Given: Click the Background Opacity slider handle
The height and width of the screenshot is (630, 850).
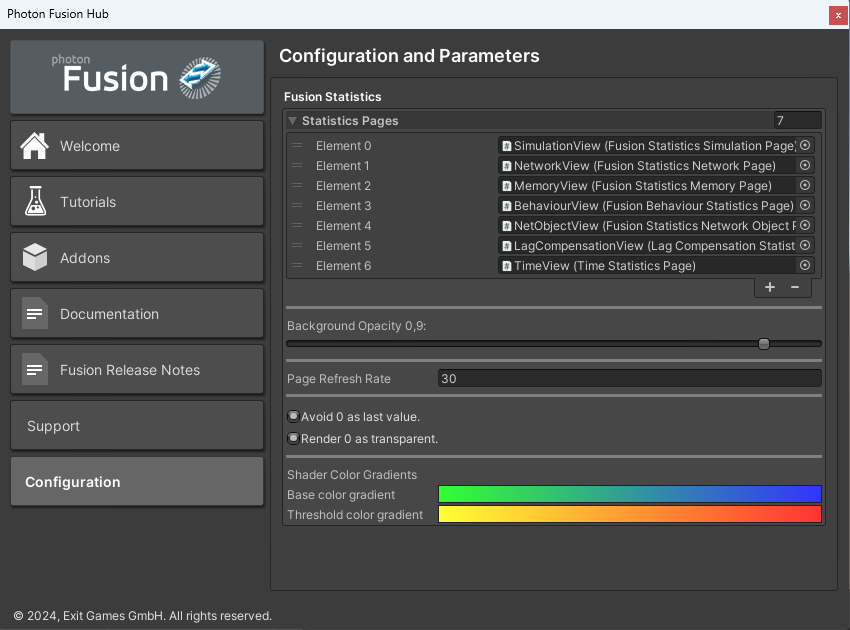Looking at the screenshot, I should (x=764, y=344).
